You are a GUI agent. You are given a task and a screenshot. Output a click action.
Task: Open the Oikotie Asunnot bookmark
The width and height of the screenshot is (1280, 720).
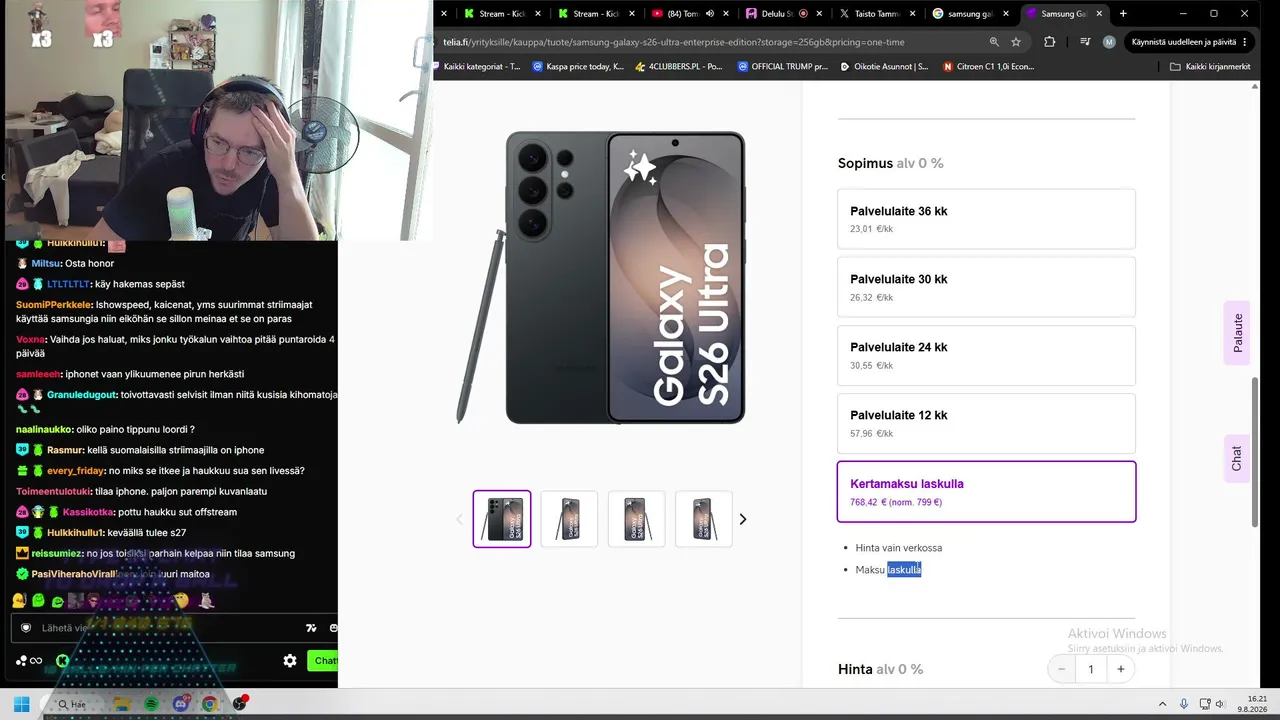pyautogui.click(x=884, y=67)
